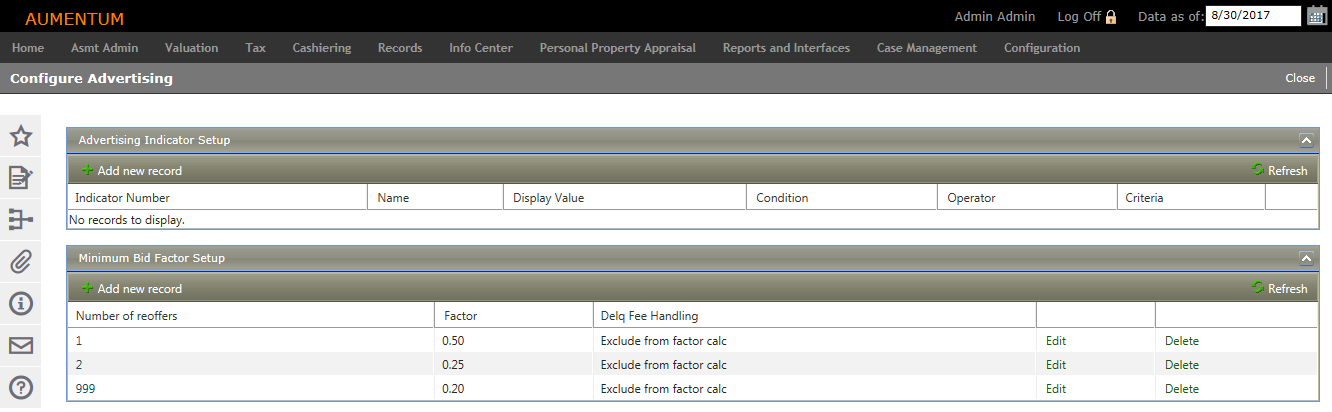The image size is (1332, 412).
Task: Refresh the Minimum Bid Factor grid
Action: (x=1280, y=289)
